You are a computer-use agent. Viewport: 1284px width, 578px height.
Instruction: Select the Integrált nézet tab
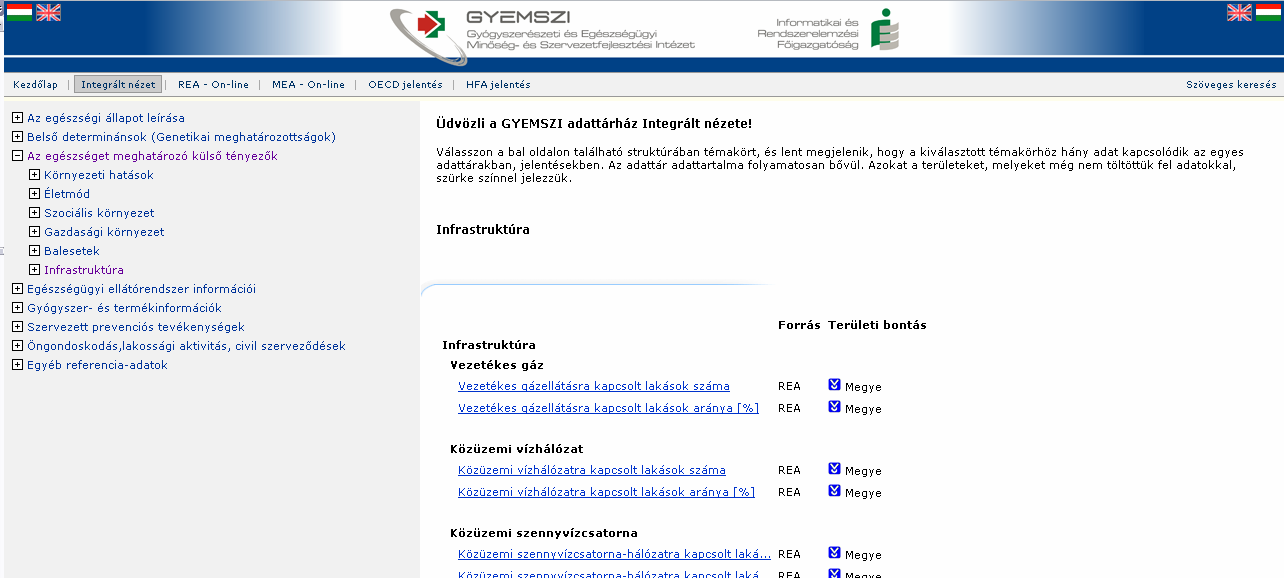point(118,85)
